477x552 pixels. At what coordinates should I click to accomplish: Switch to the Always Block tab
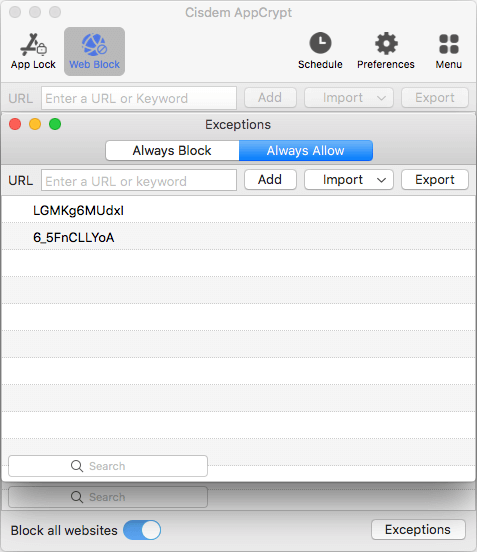point(172,151)
